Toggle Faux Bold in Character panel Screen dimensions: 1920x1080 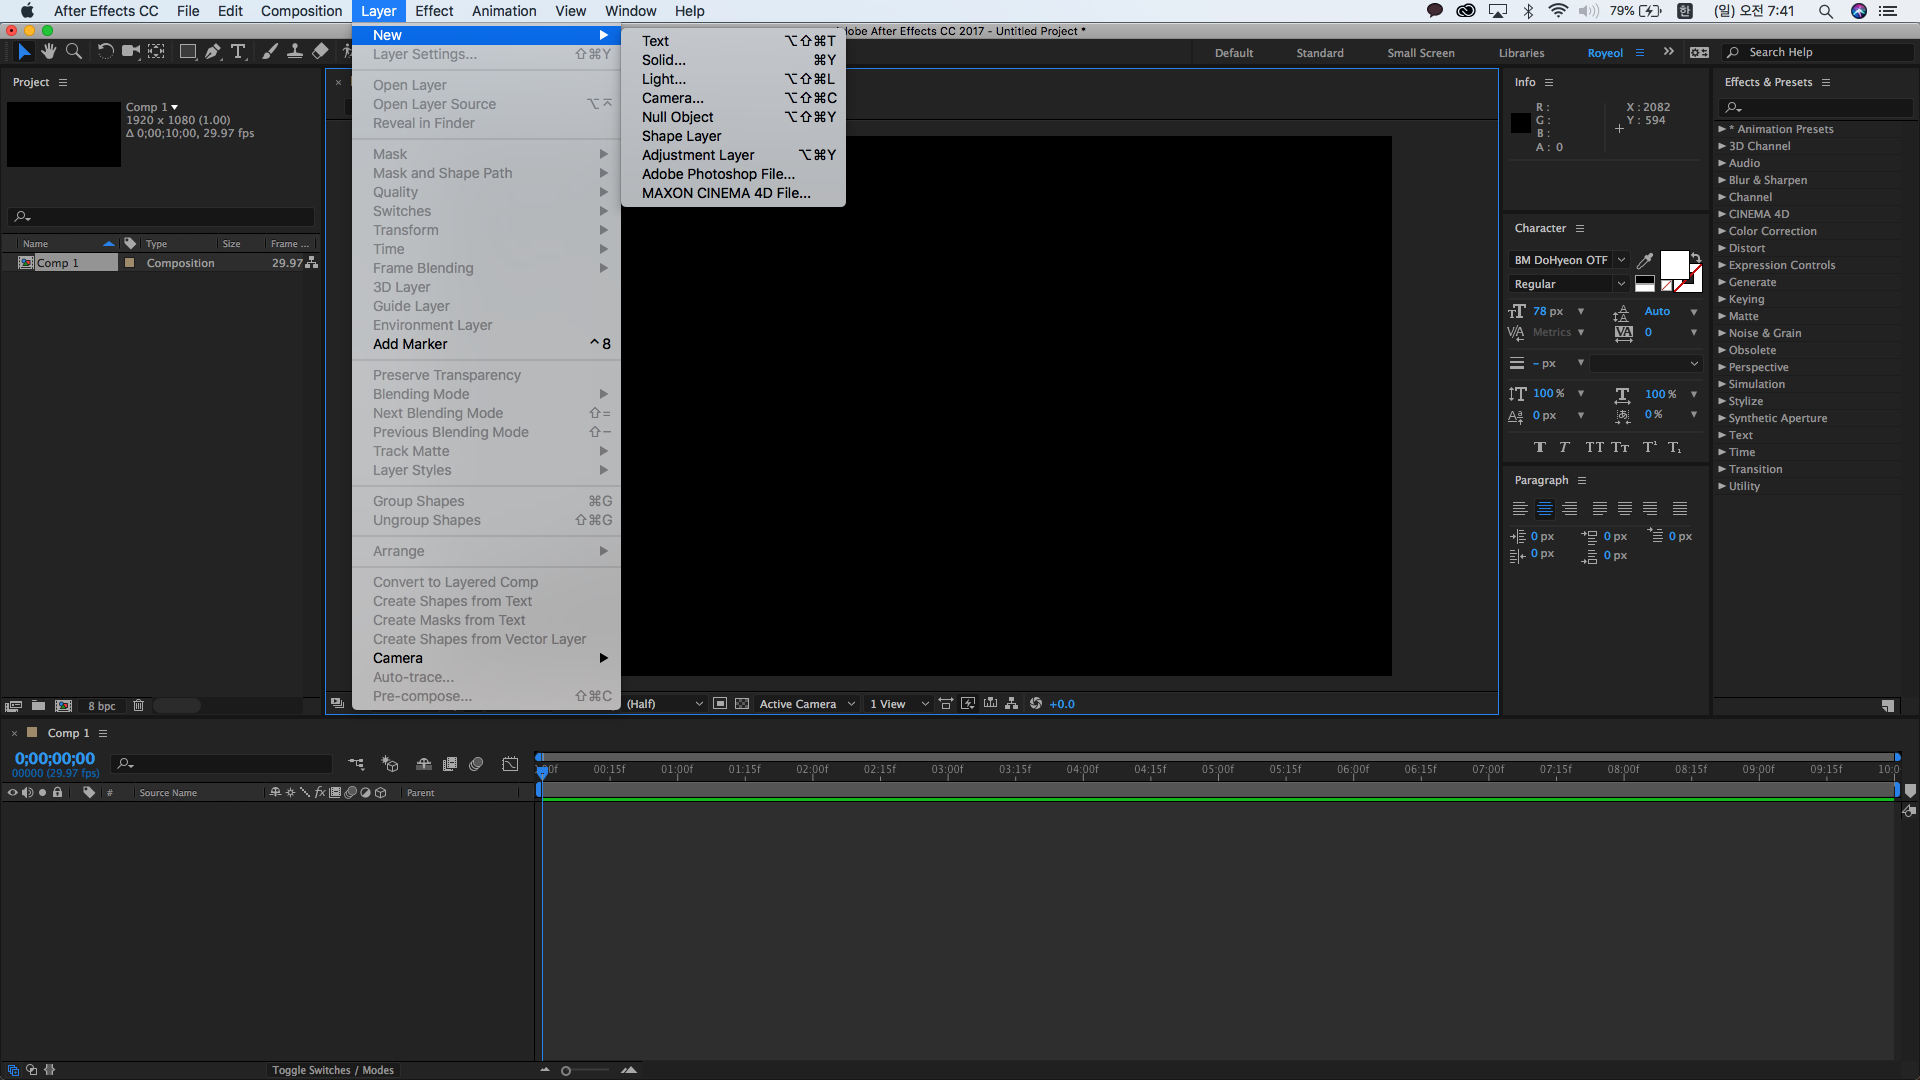click(x=1539, y=447)
